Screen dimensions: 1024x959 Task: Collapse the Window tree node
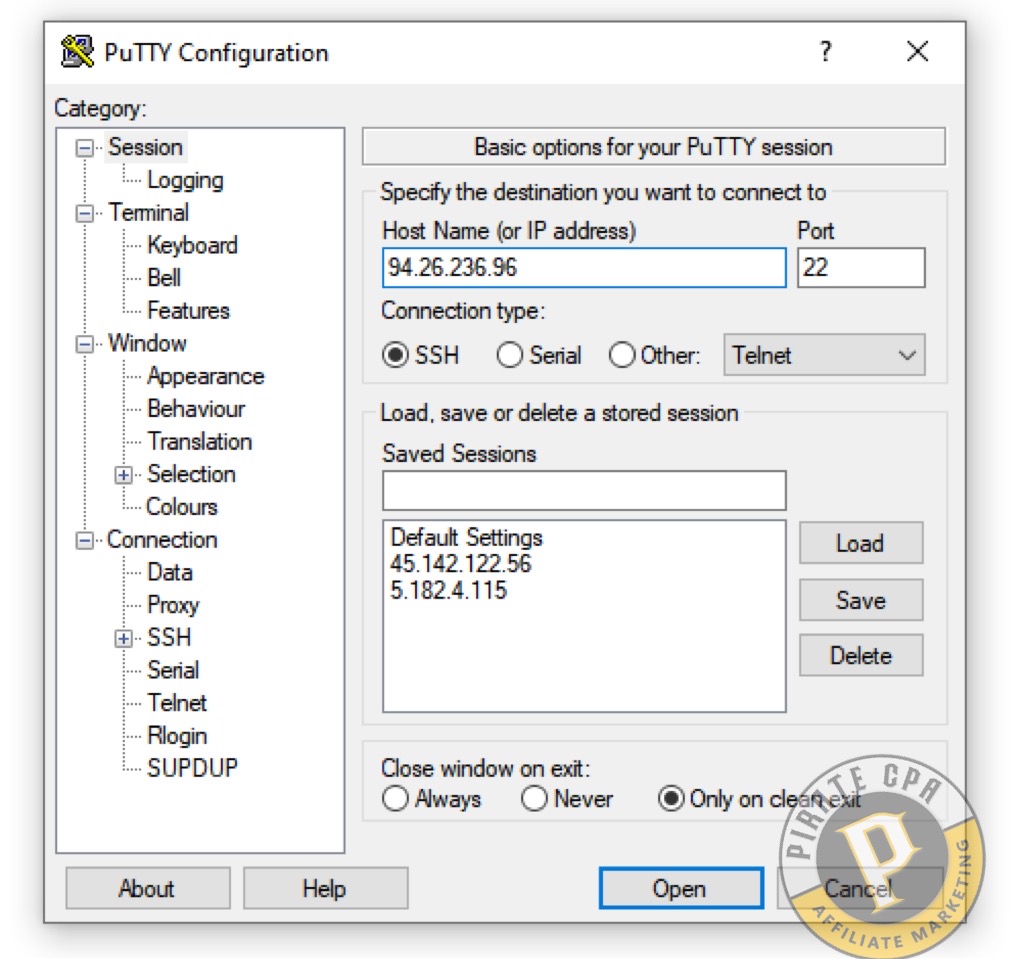click(84, 344)
